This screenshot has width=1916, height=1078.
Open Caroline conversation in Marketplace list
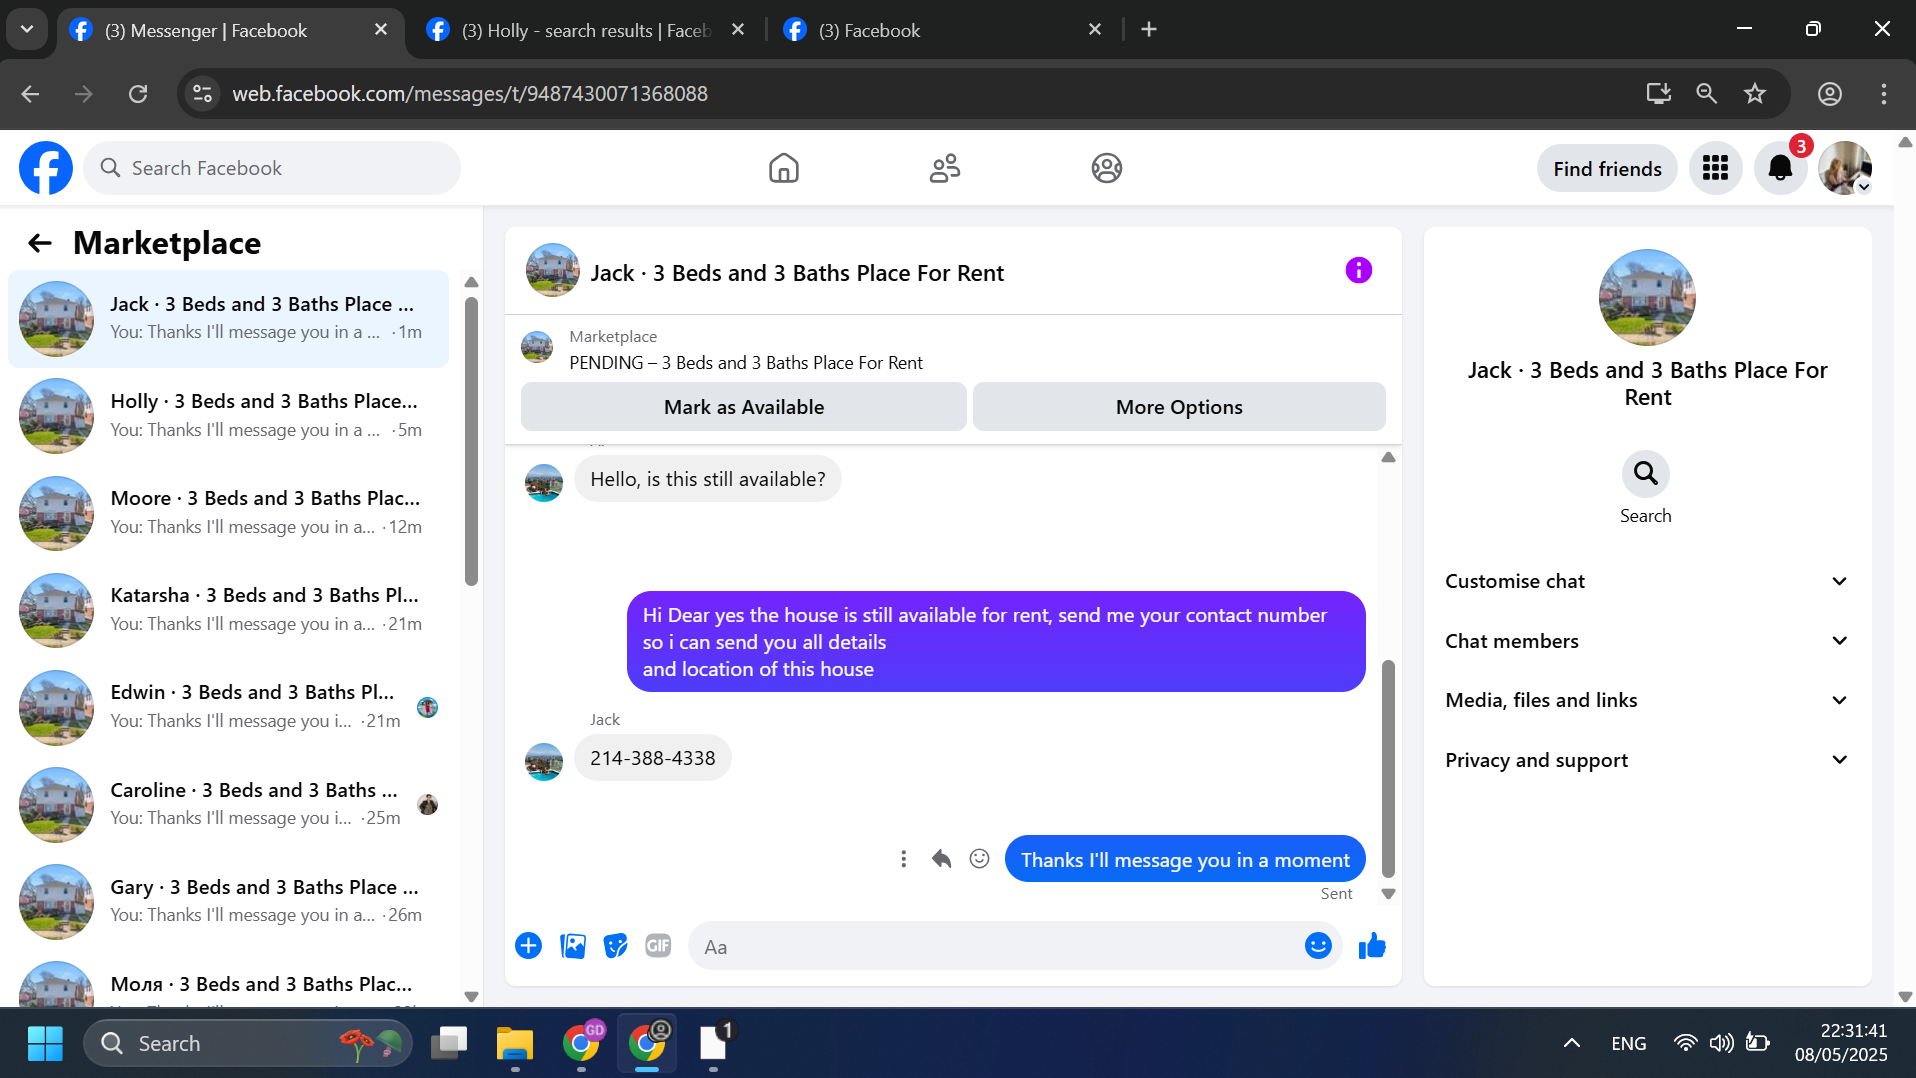[x=228, y=804]
